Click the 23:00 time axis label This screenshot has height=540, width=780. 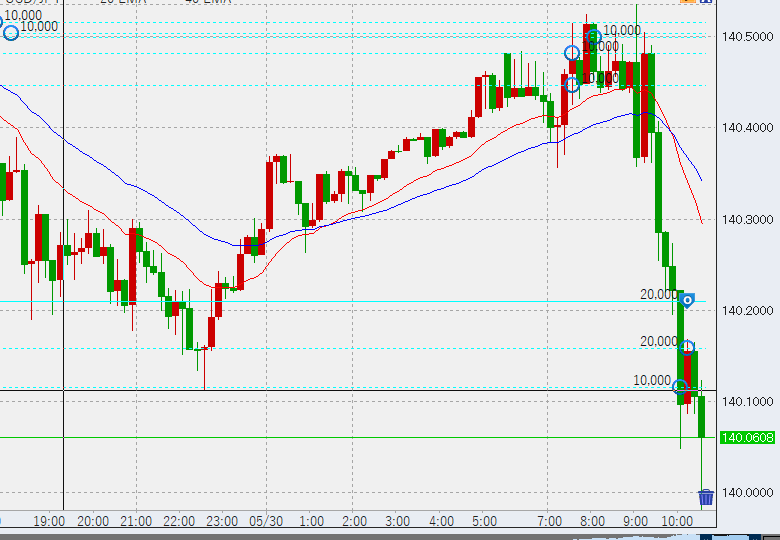pos(222,521)
